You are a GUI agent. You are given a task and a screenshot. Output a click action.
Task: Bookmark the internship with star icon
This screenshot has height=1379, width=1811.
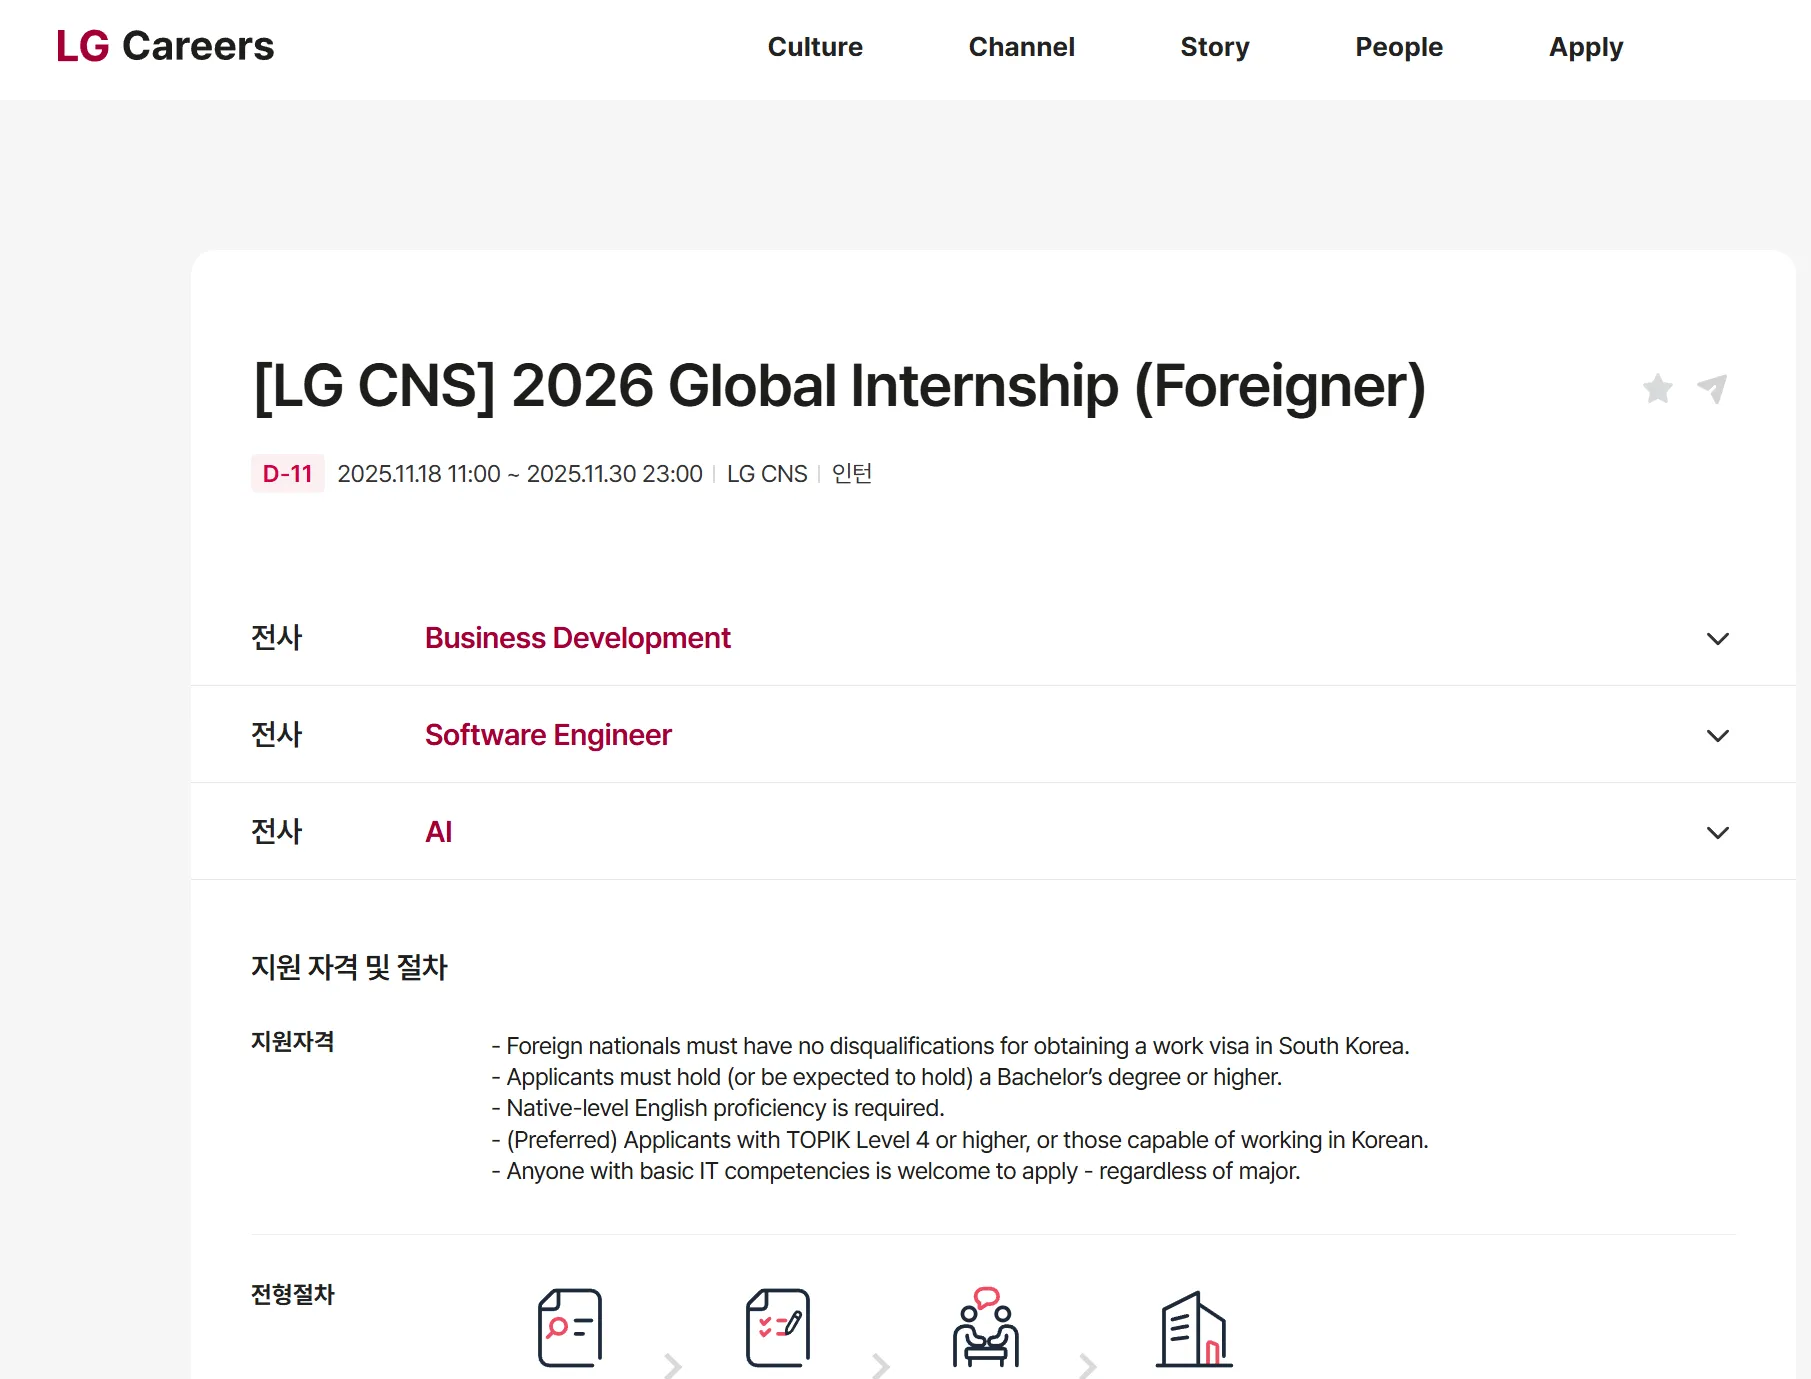1658,388
